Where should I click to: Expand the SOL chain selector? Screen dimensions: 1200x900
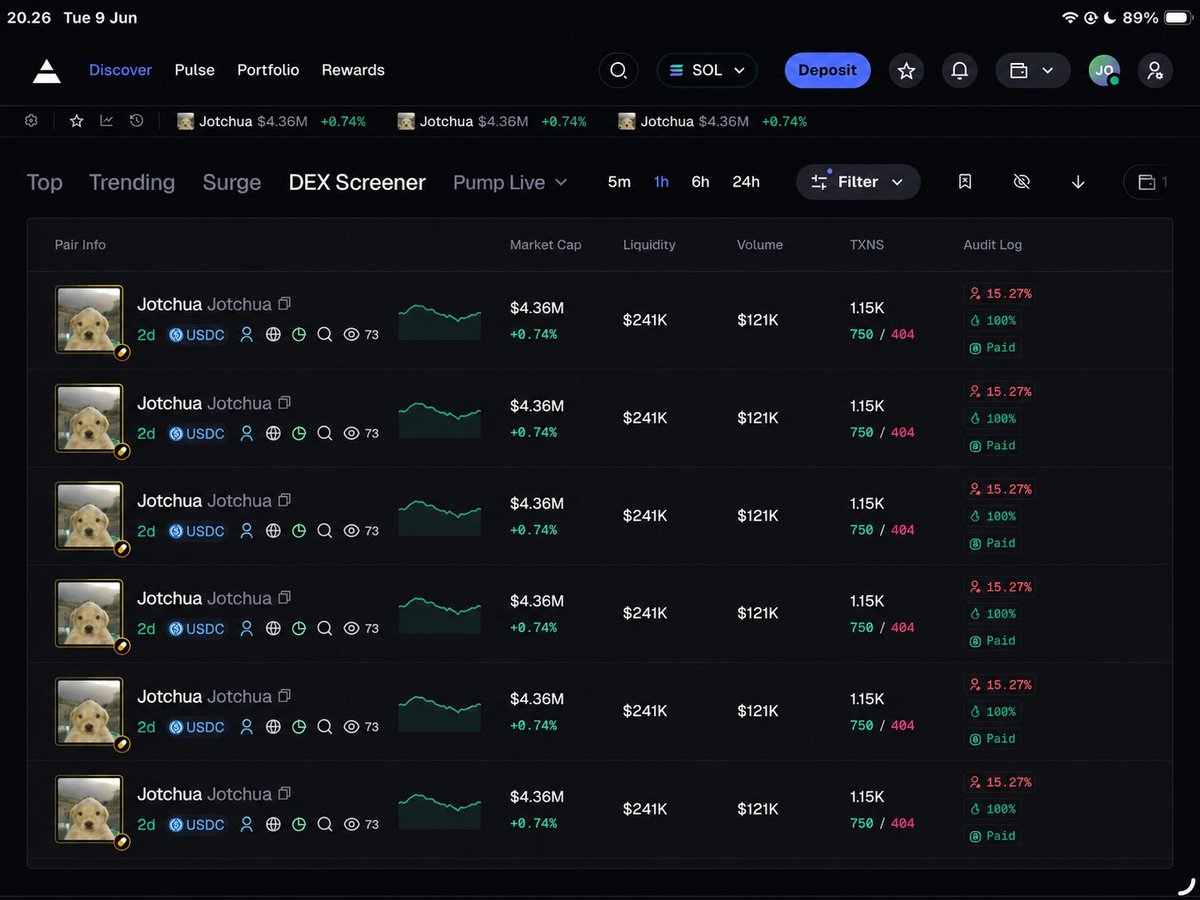[x=707, y=71]
